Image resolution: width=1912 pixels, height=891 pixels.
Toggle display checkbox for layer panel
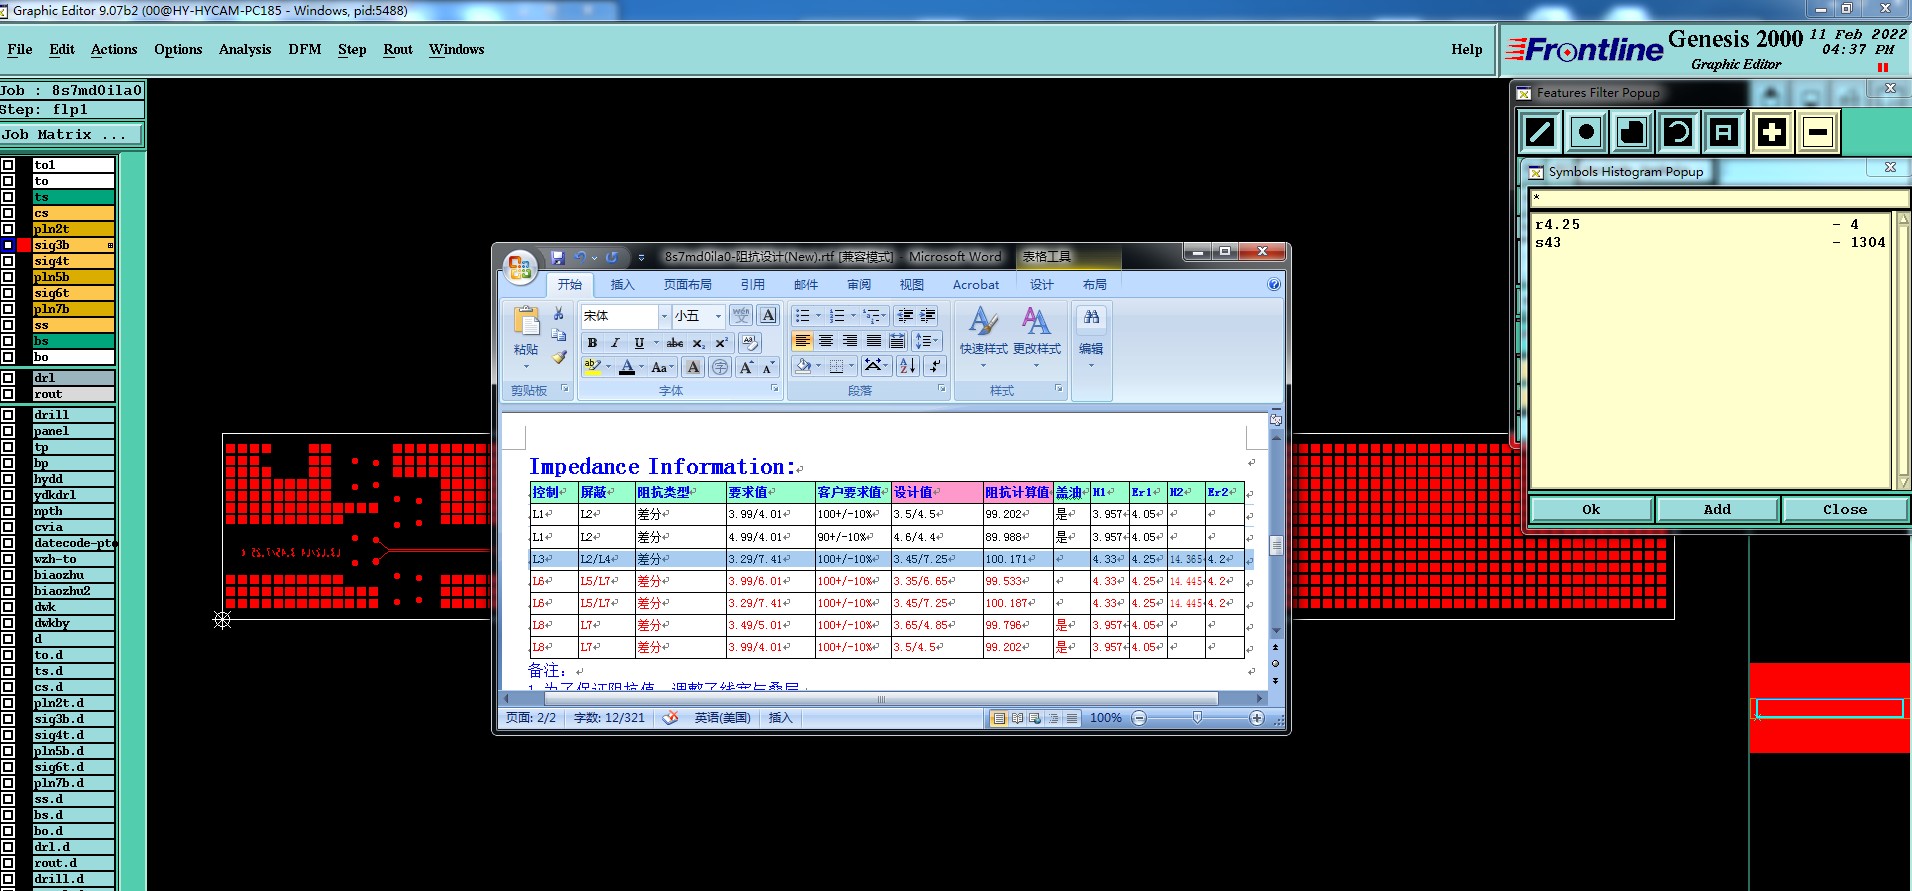coord(8,431)
